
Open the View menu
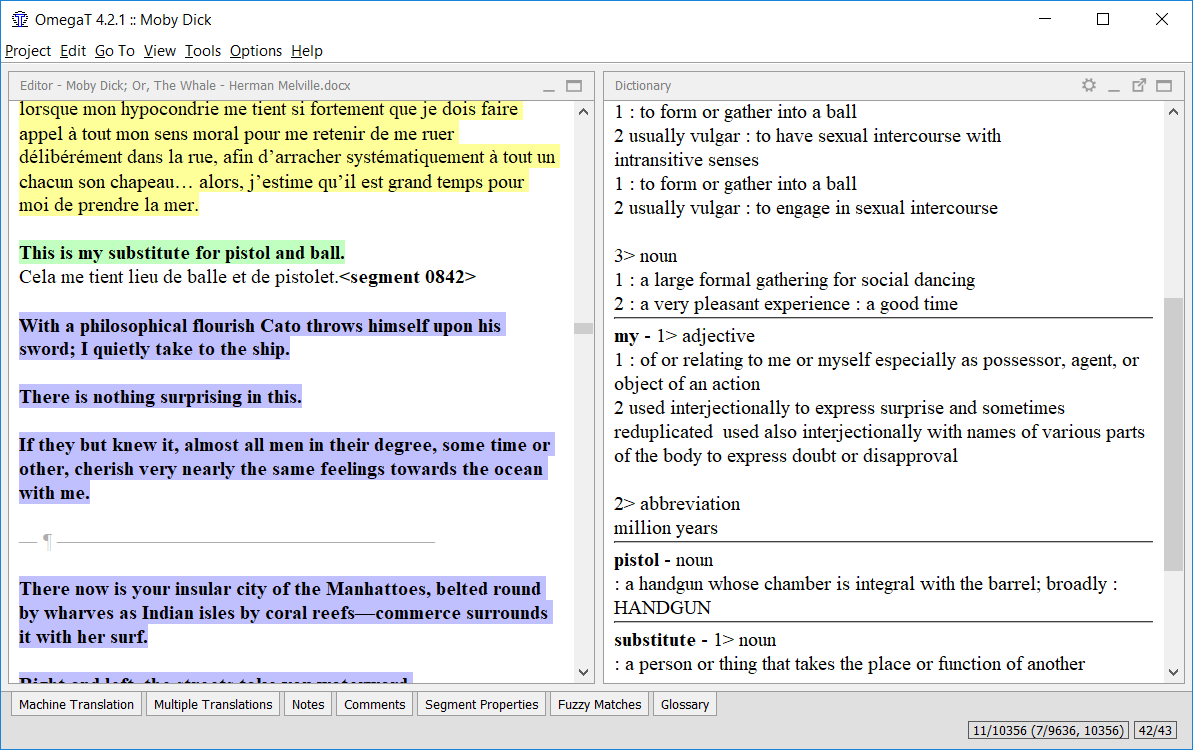point(160,51)
